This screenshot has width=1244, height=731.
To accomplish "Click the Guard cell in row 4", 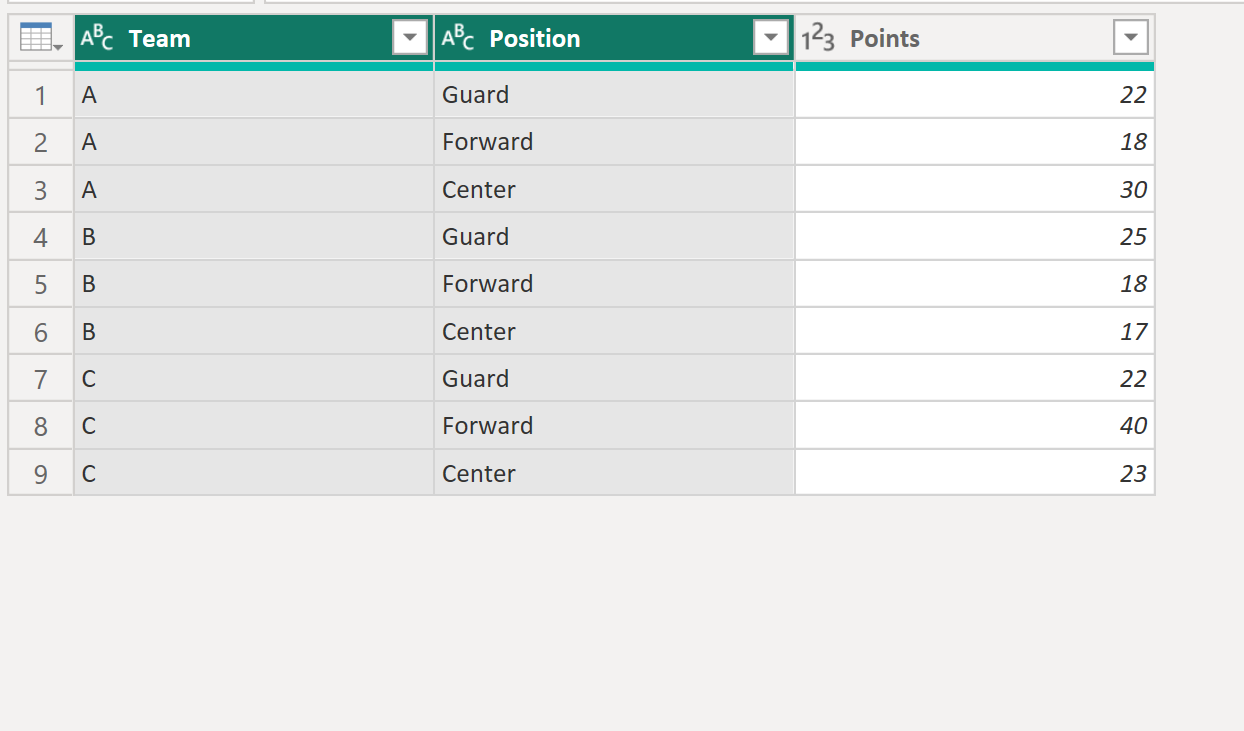I will pos(614,237).
